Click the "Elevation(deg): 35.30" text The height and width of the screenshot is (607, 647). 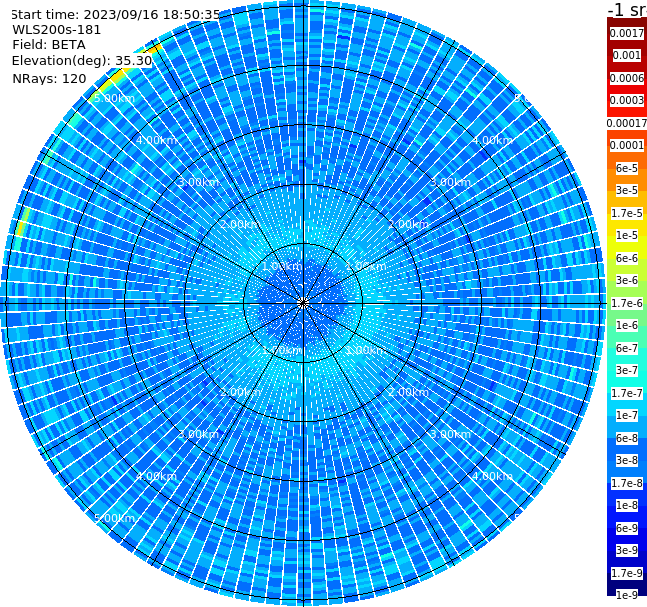(x=82, y=61)
